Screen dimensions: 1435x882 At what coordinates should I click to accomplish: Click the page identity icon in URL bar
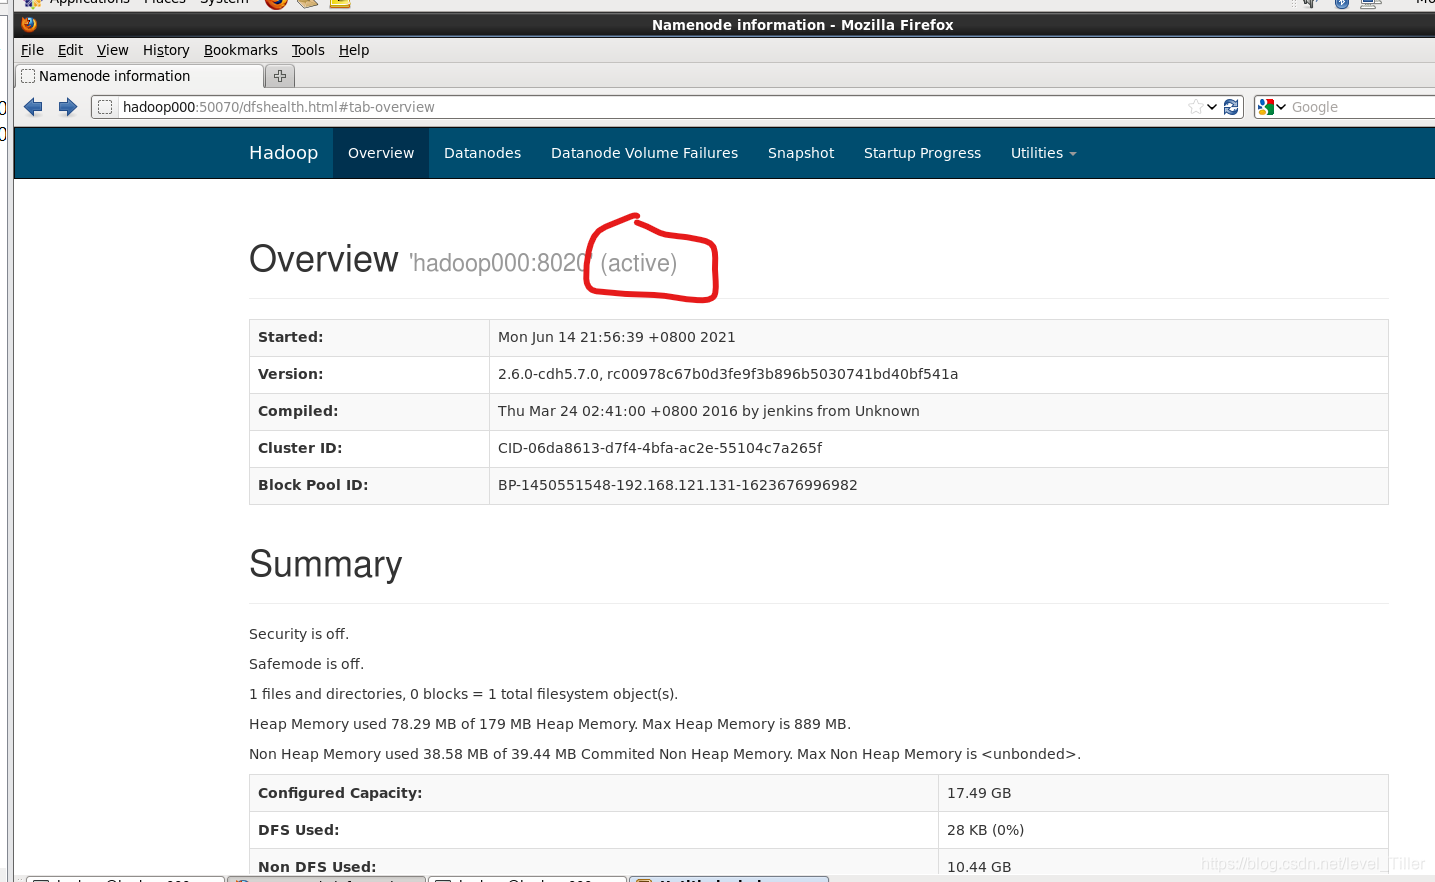pyautogui.click(x=105, y=107)
